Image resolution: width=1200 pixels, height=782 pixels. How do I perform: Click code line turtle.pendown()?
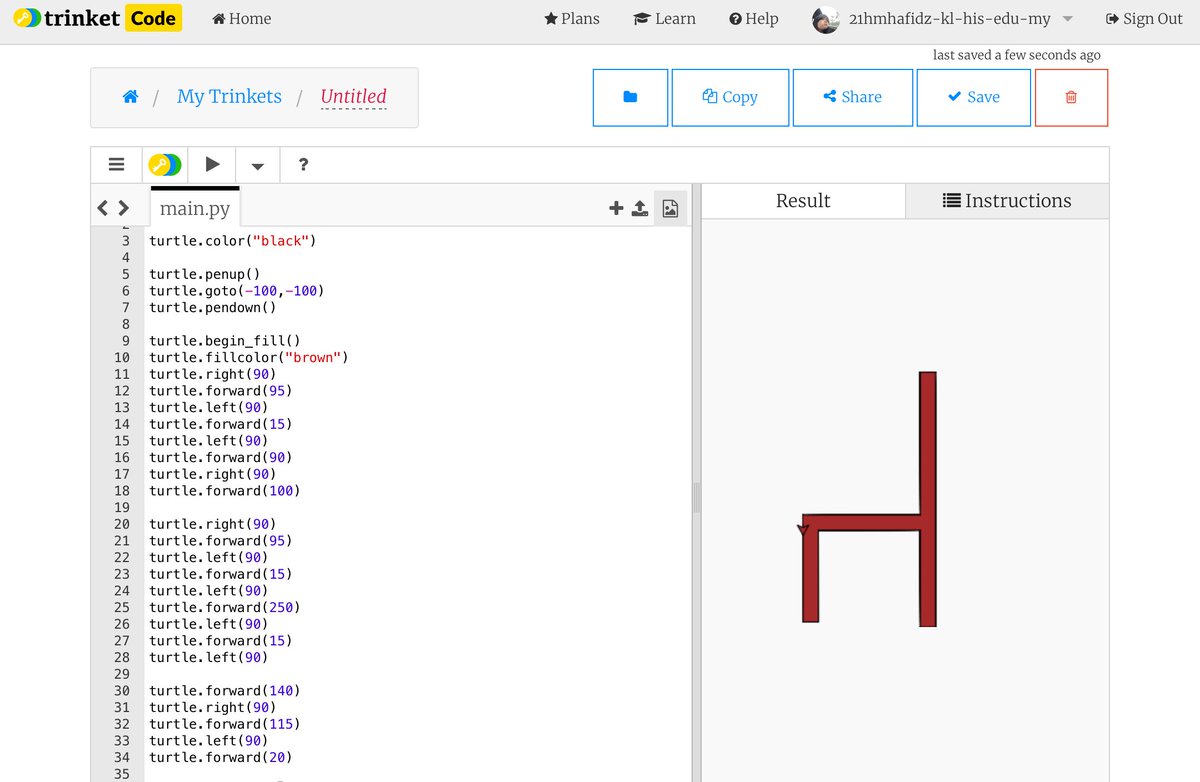coord(213,307)
